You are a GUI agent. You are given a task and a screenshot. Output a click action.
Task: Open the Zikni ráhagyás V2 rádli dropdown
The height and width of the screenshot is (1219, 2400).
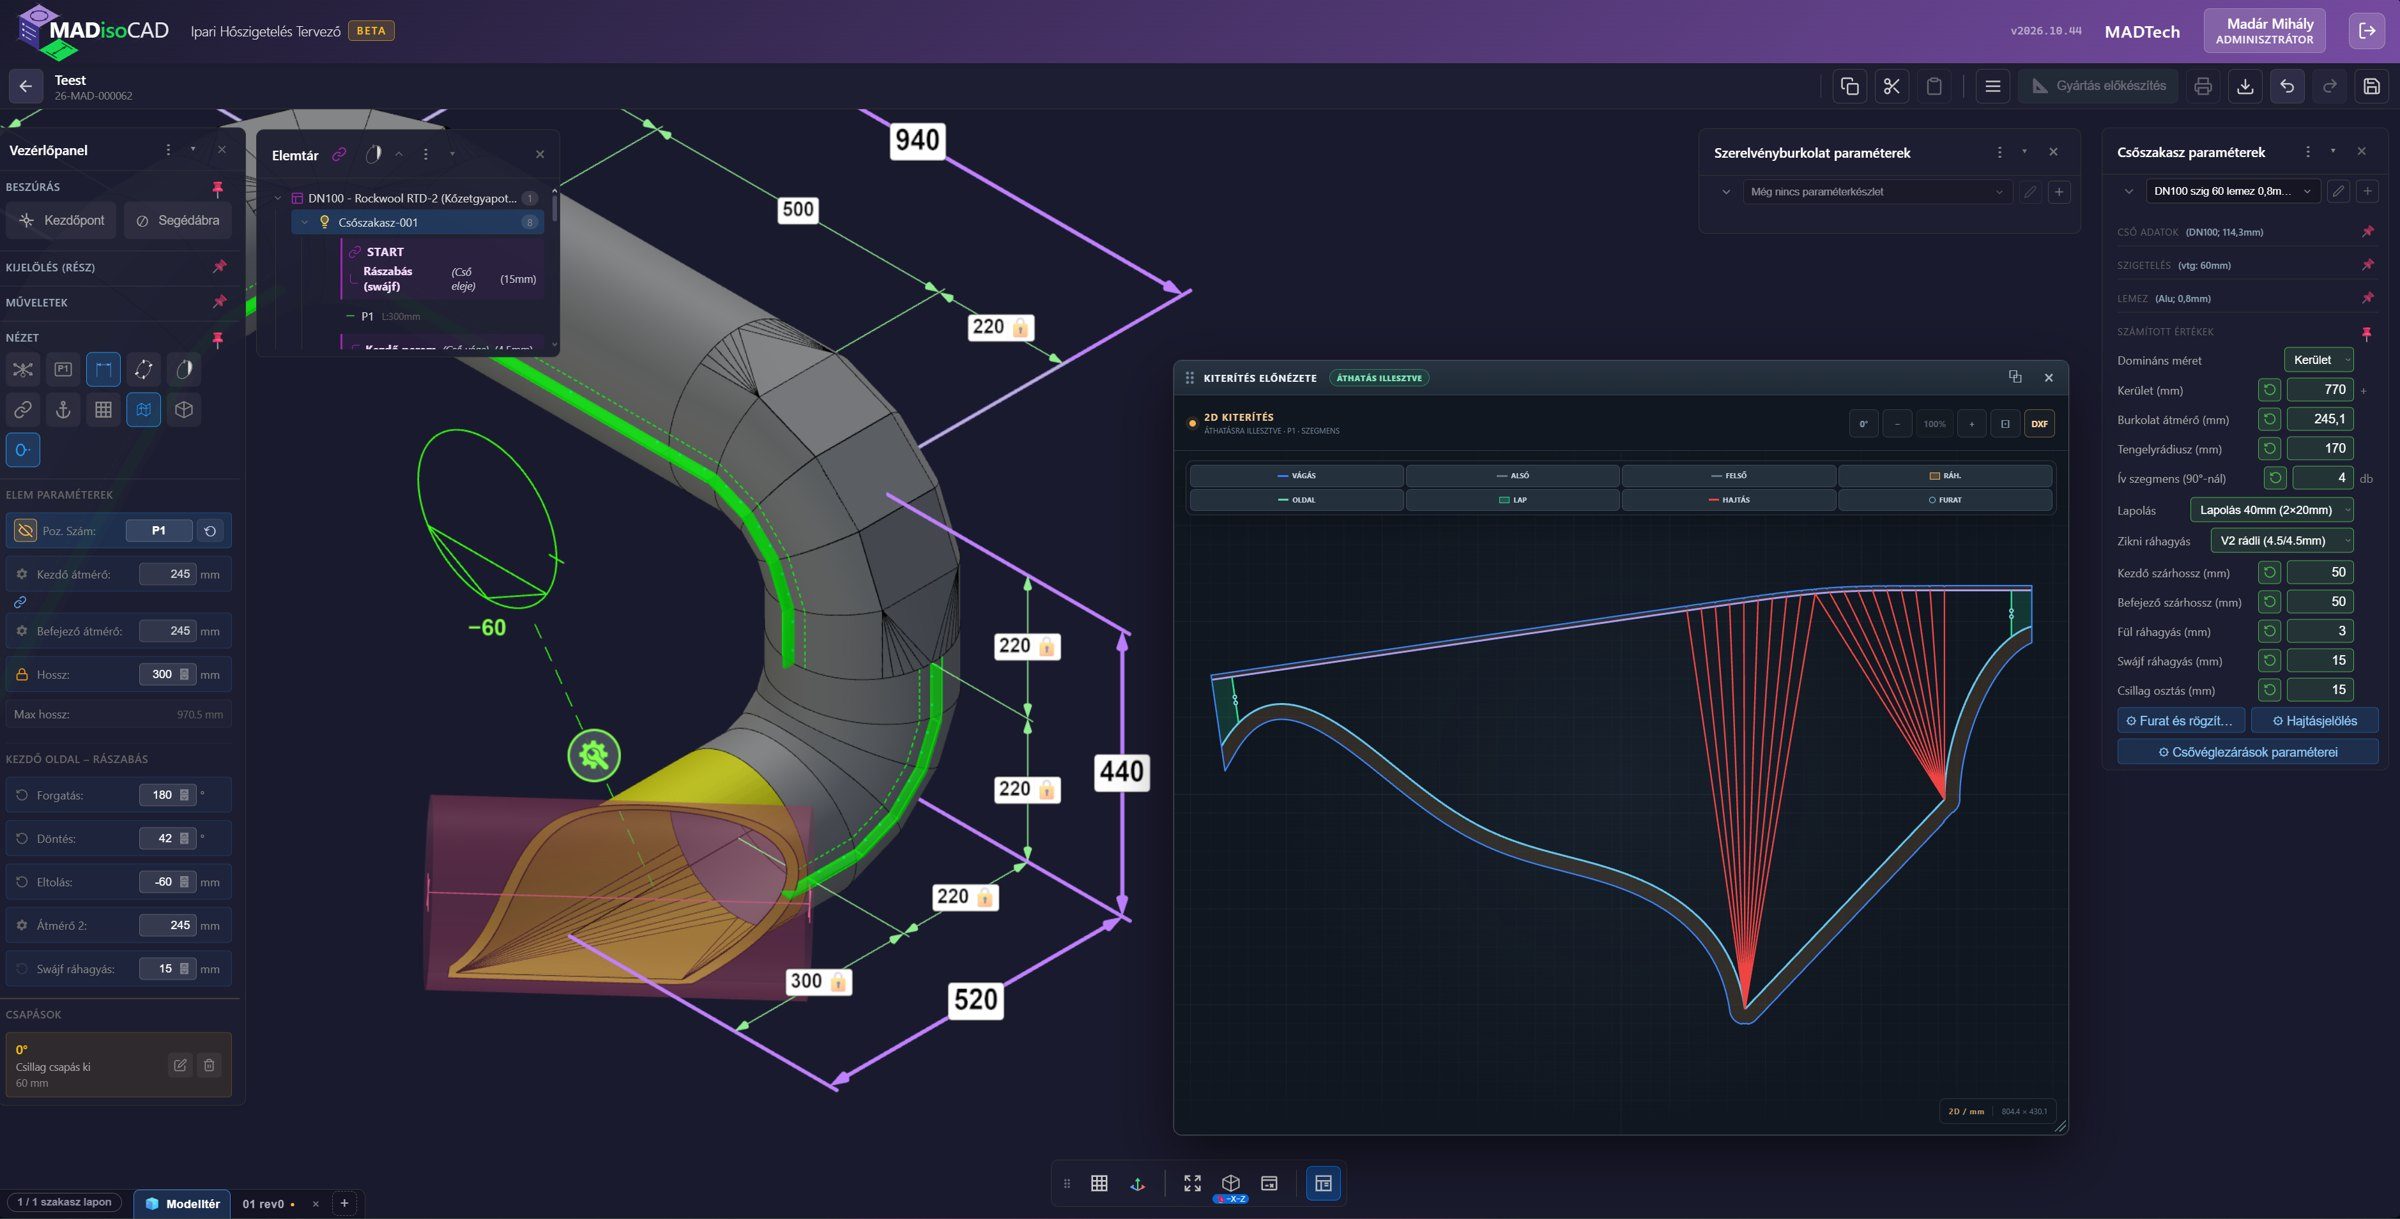pos(2281,540)
